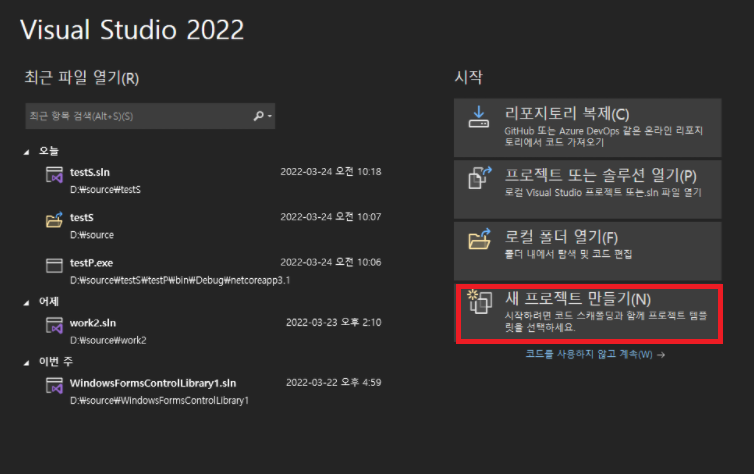Open recent item testP.exe
This screenshot has width=754, height=474.
click(x=91, y=263)
